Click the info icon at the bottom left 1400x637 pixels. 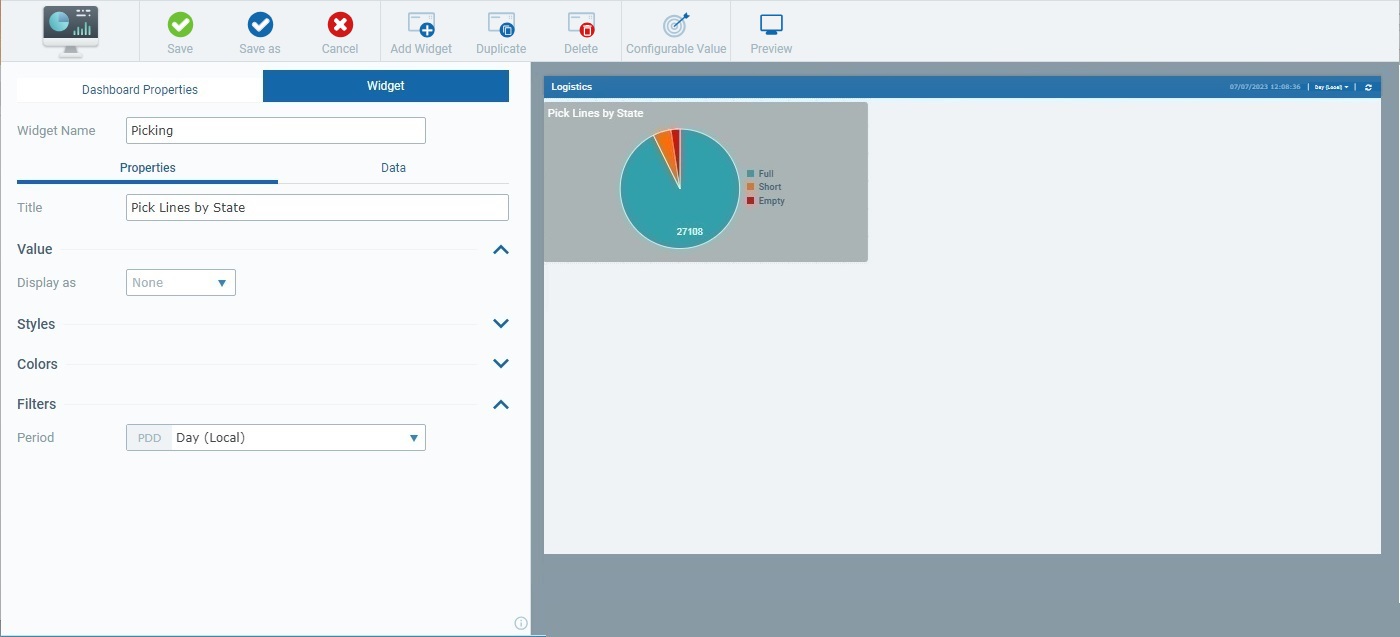[520, 622]
